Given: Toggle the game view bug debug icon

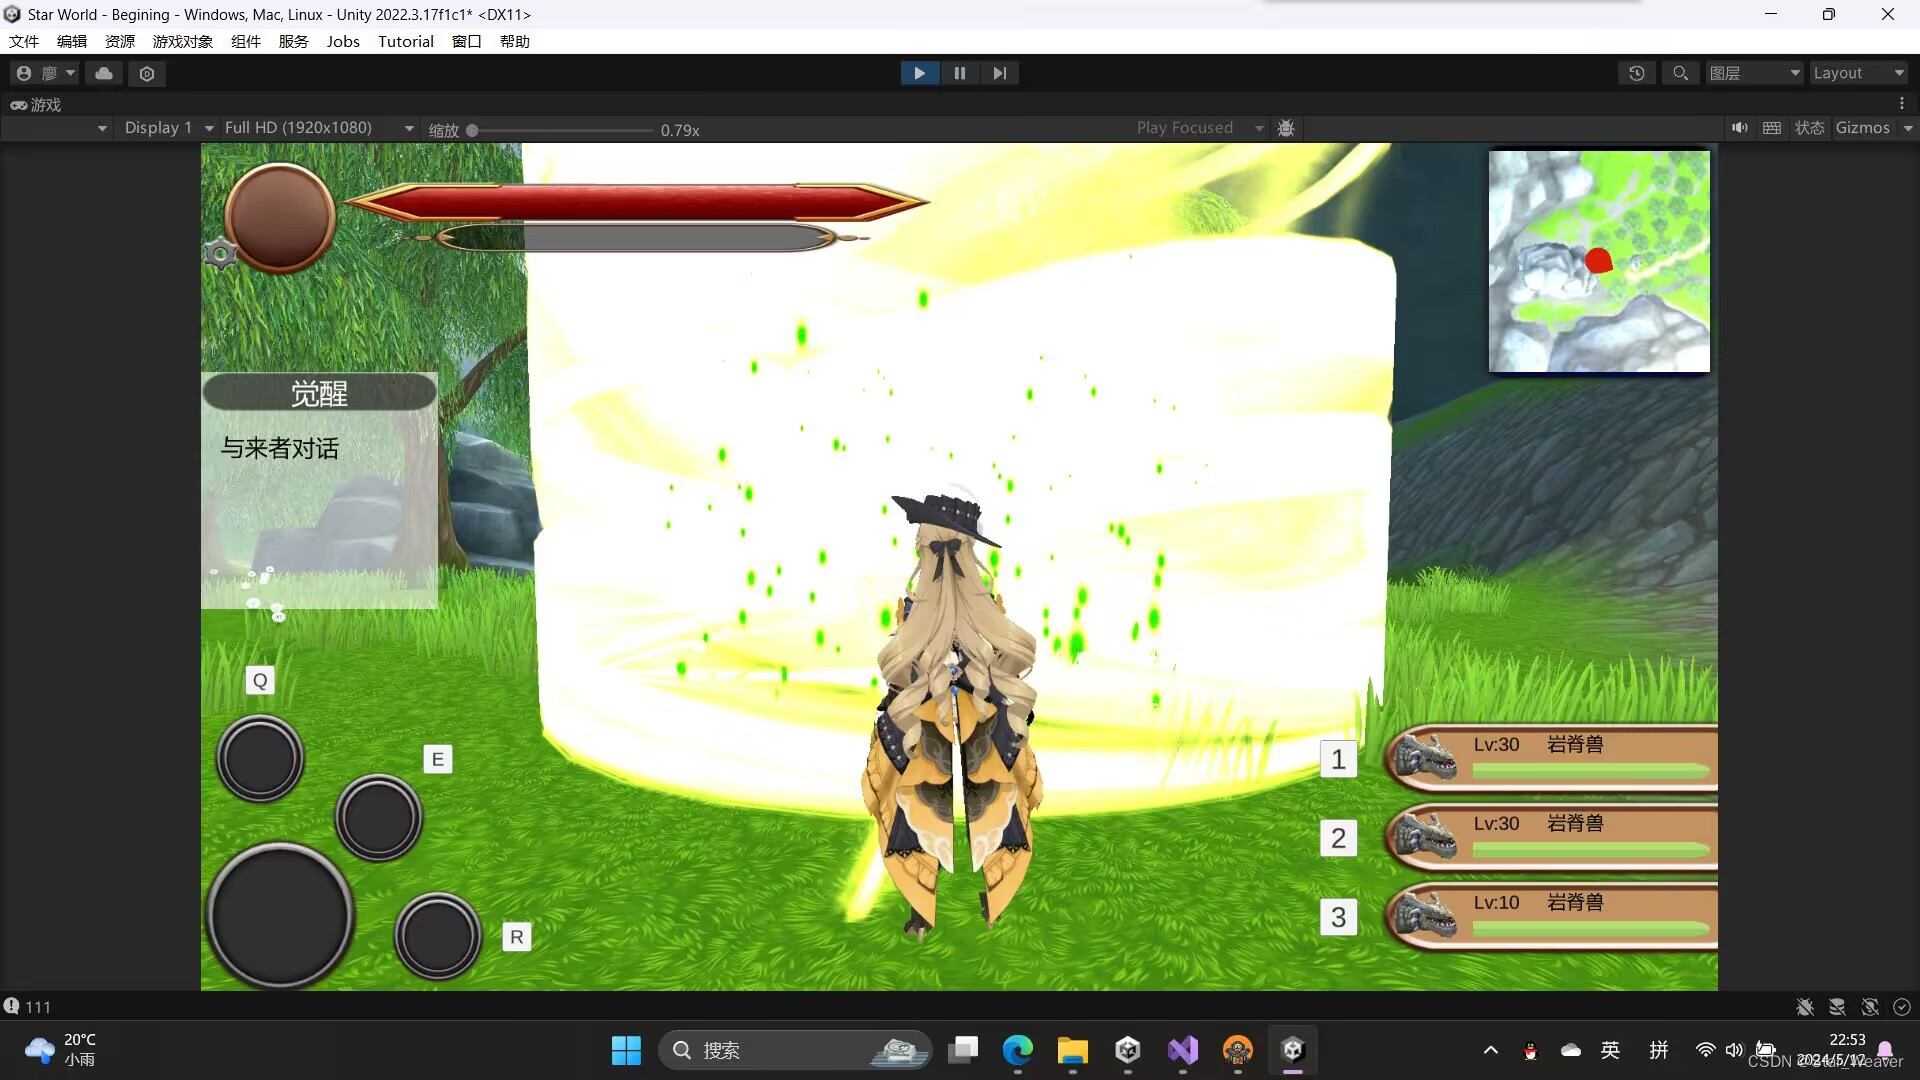Looking at the screenshot, I should (1287, 128).
